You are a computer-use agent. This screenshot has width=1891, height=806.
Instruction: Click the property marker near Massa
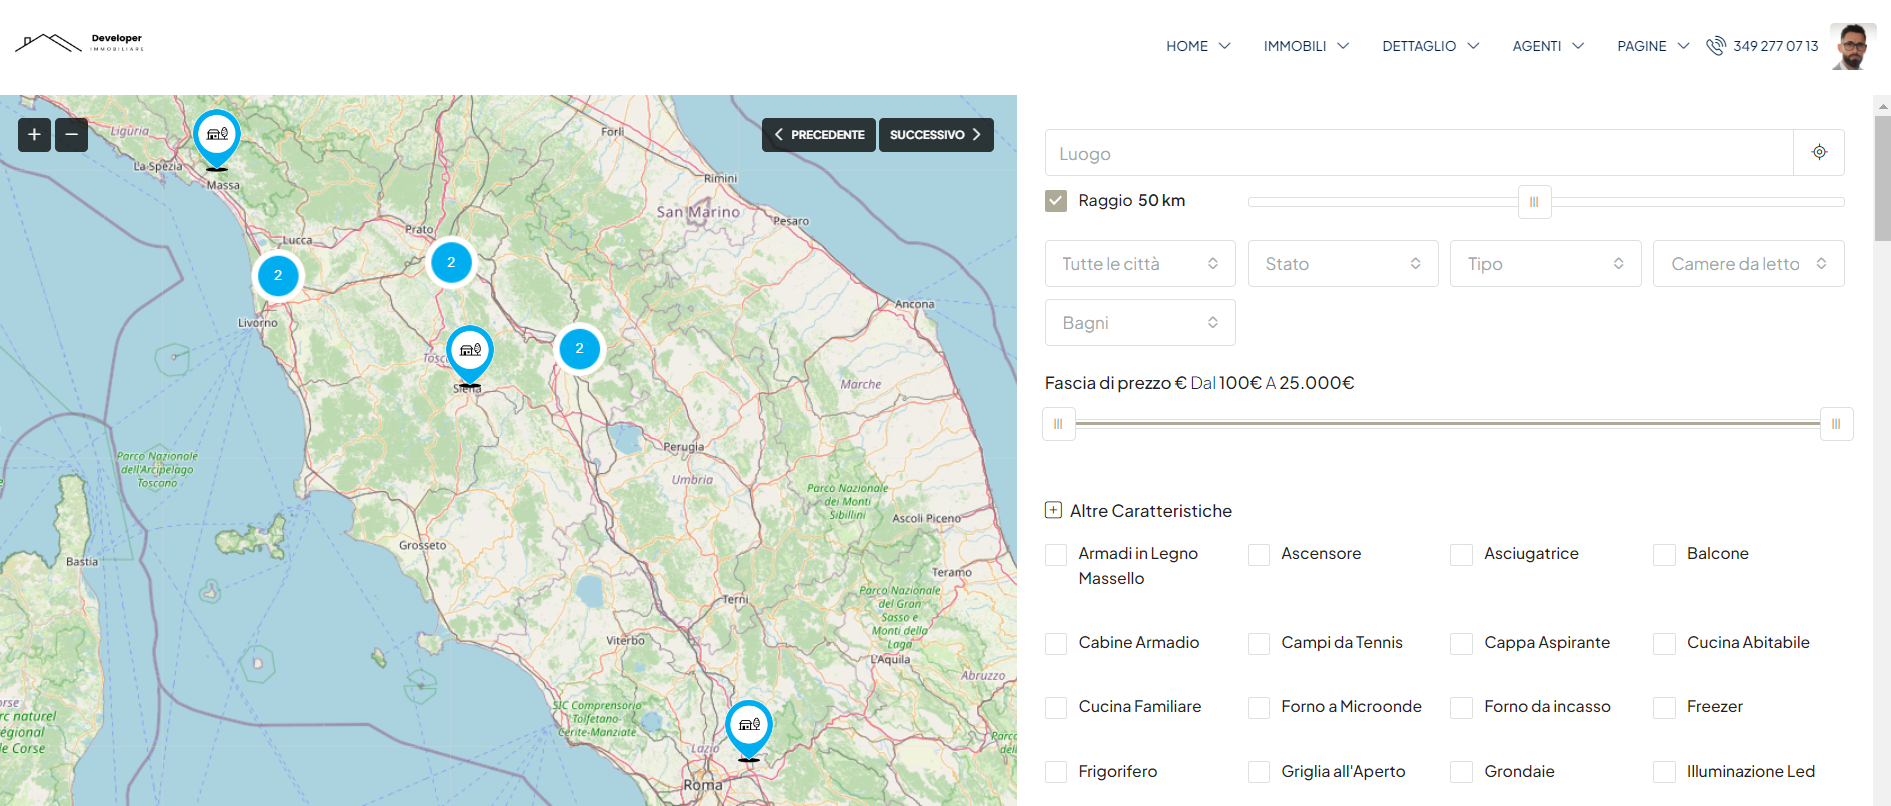[x=217, y=136]
